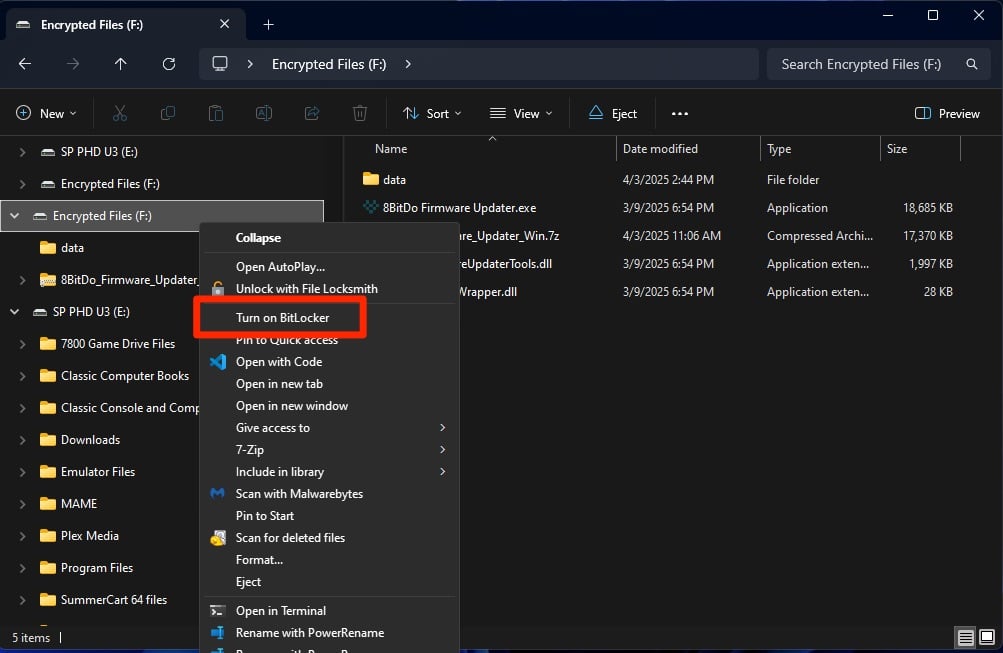Image resolution: width=1003 pixels, height=653 pixels.
Task: Open Give access to submenu
Action: tap(330, 428)
